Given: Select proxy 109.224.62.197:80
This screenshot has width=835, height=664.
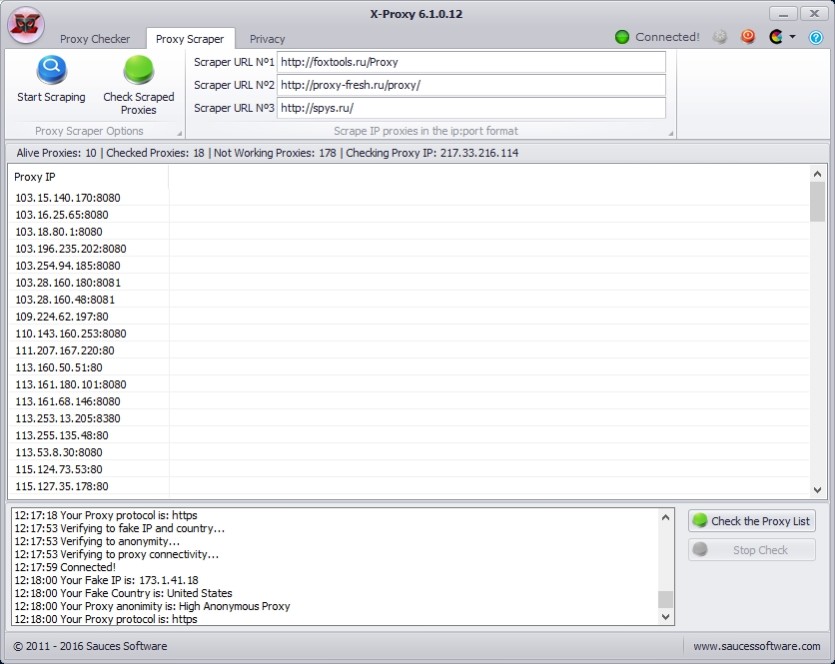Looking at the screenshot, I should pyautogui.click(x=62, y=317).
